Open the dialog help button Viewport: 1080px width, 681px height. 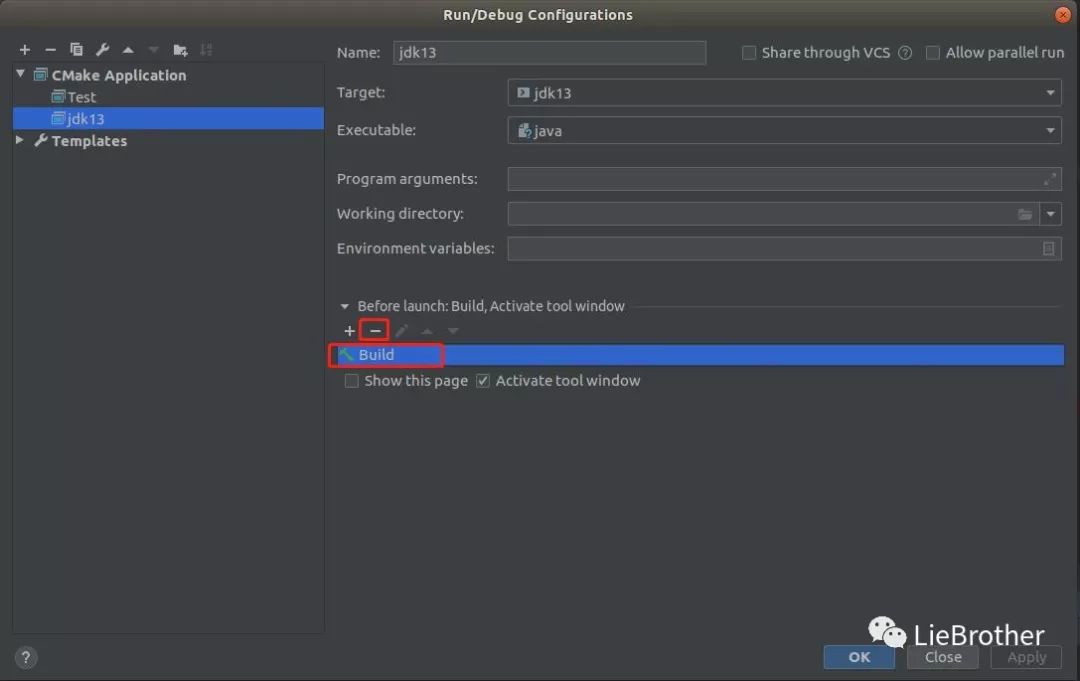pyautogui.click(x=25, y=658)
